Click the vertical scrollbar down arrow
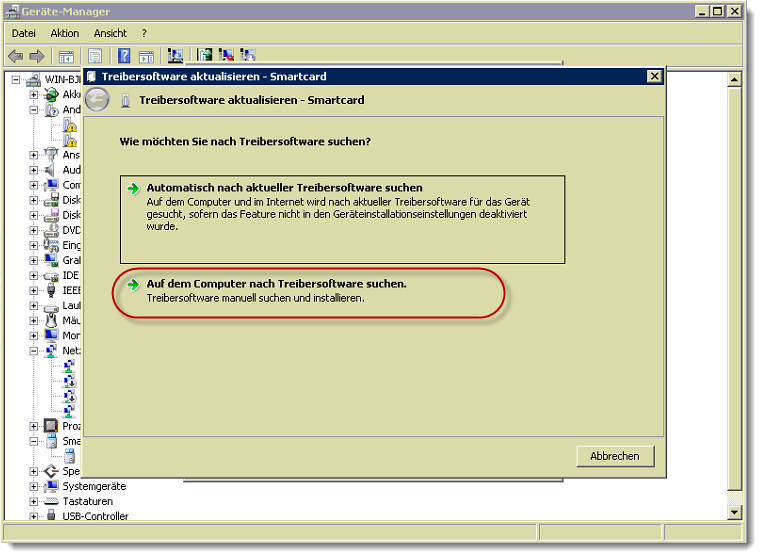Screen dimensions: 762x558 736,511
